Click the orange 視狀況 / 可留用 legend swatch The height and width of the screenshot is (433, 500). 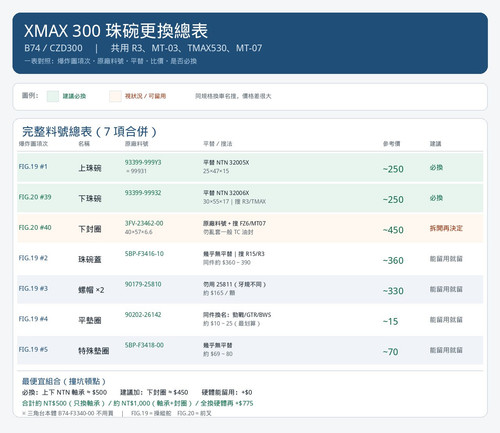[115, 96]
